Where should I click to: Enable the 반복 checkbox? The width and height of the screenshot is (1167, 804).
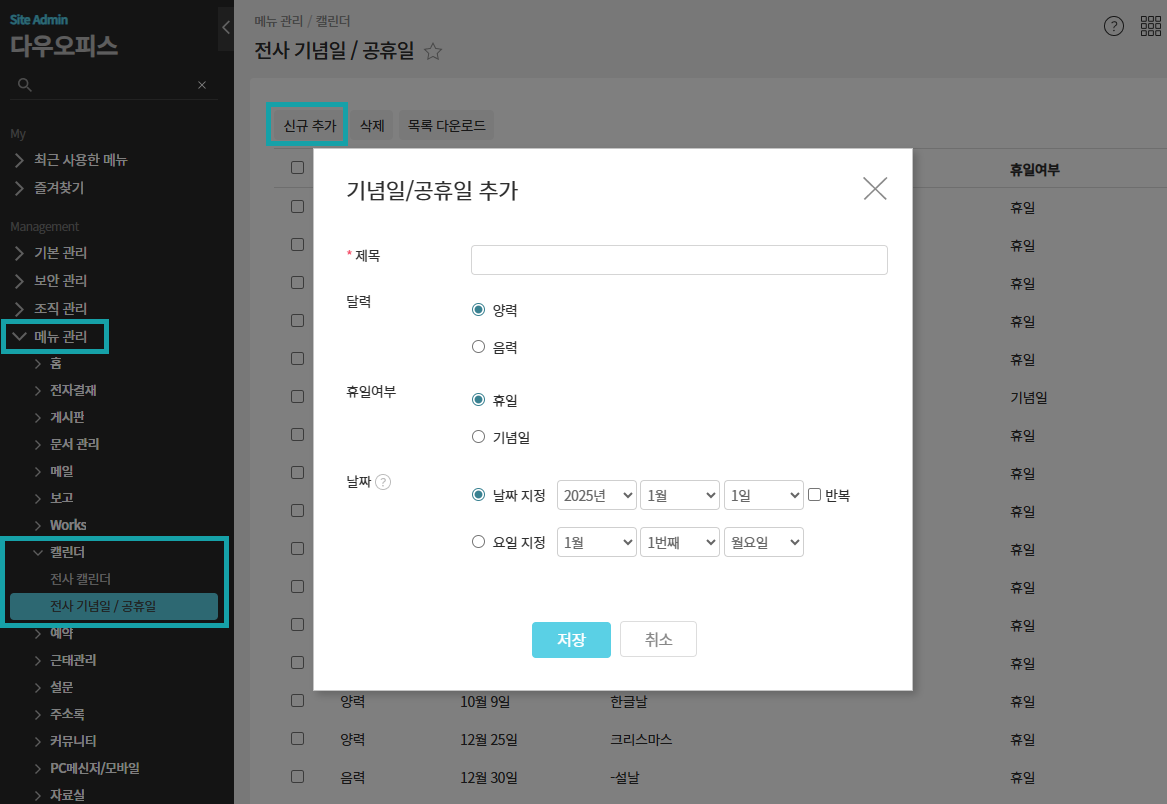tap(814, 494)
